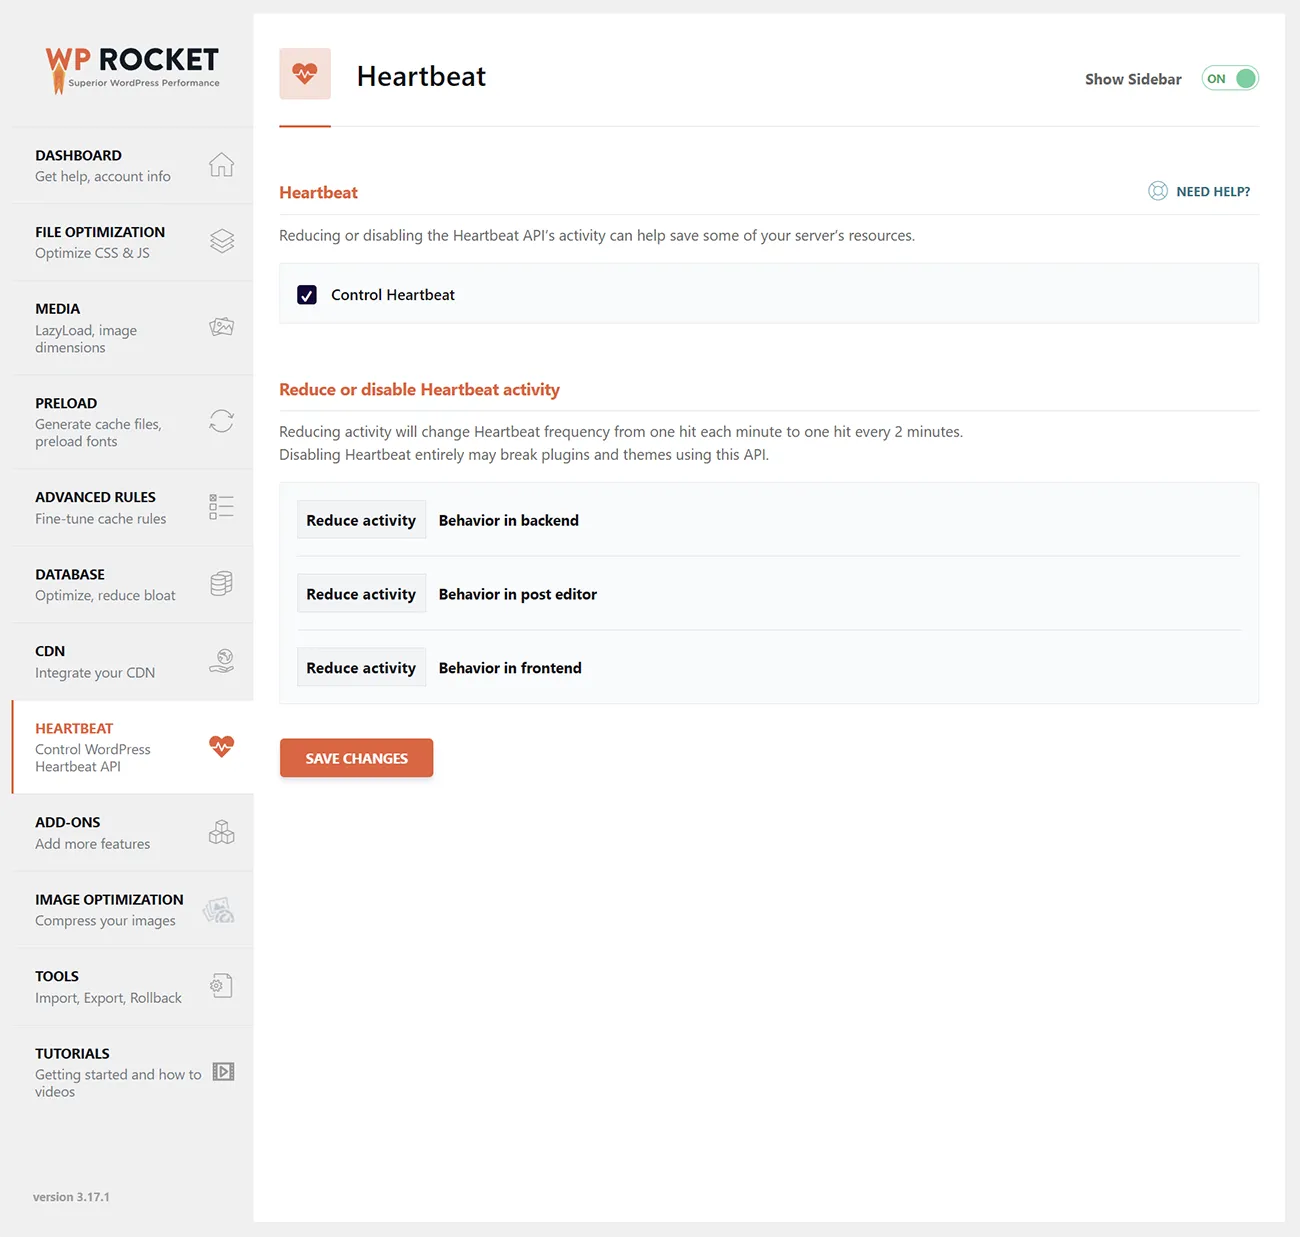Screen dimensions: 1300x1237
Task: Click the WP Rocket logo
Action: pyautogui.click(x=132, y=69)
